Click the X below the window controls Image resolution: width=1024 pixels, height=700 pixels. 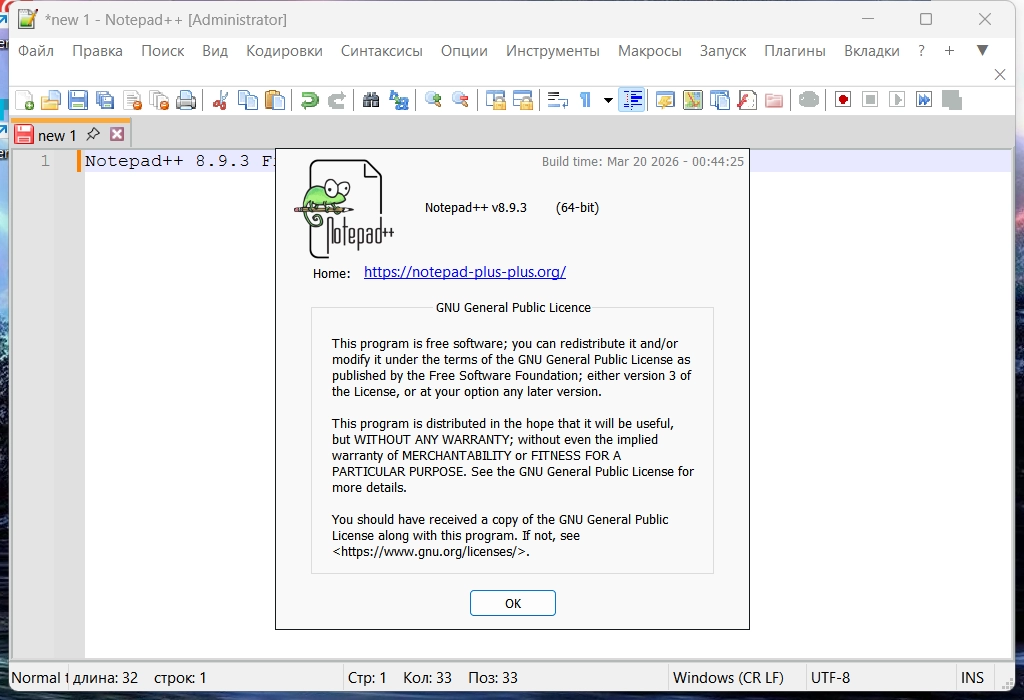(1000, 74)
